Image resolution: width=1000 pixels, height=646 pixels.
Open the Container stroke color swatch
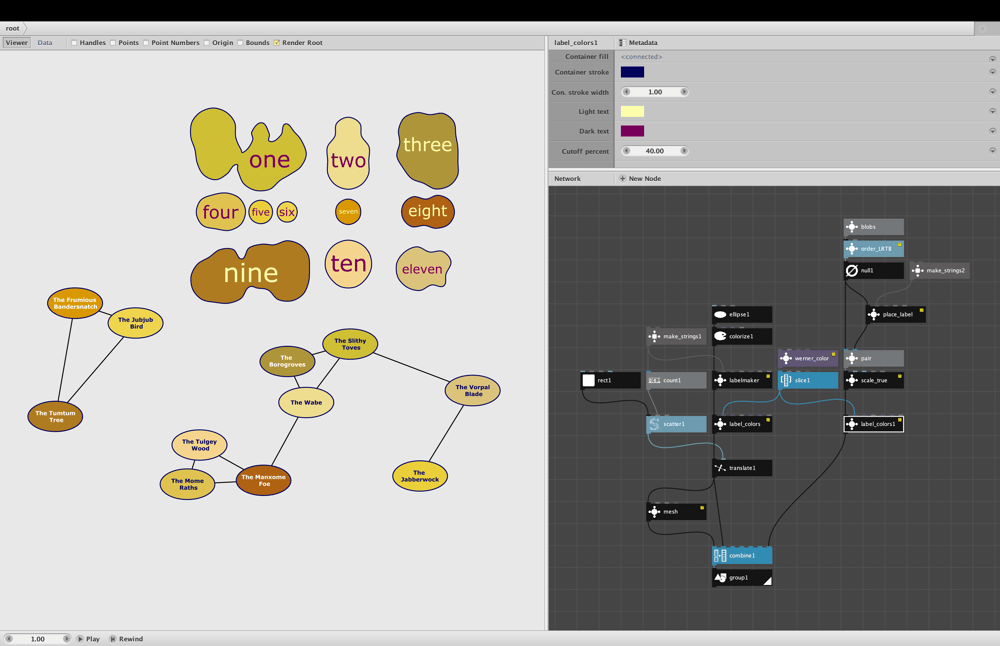click(x=632, y=72)
